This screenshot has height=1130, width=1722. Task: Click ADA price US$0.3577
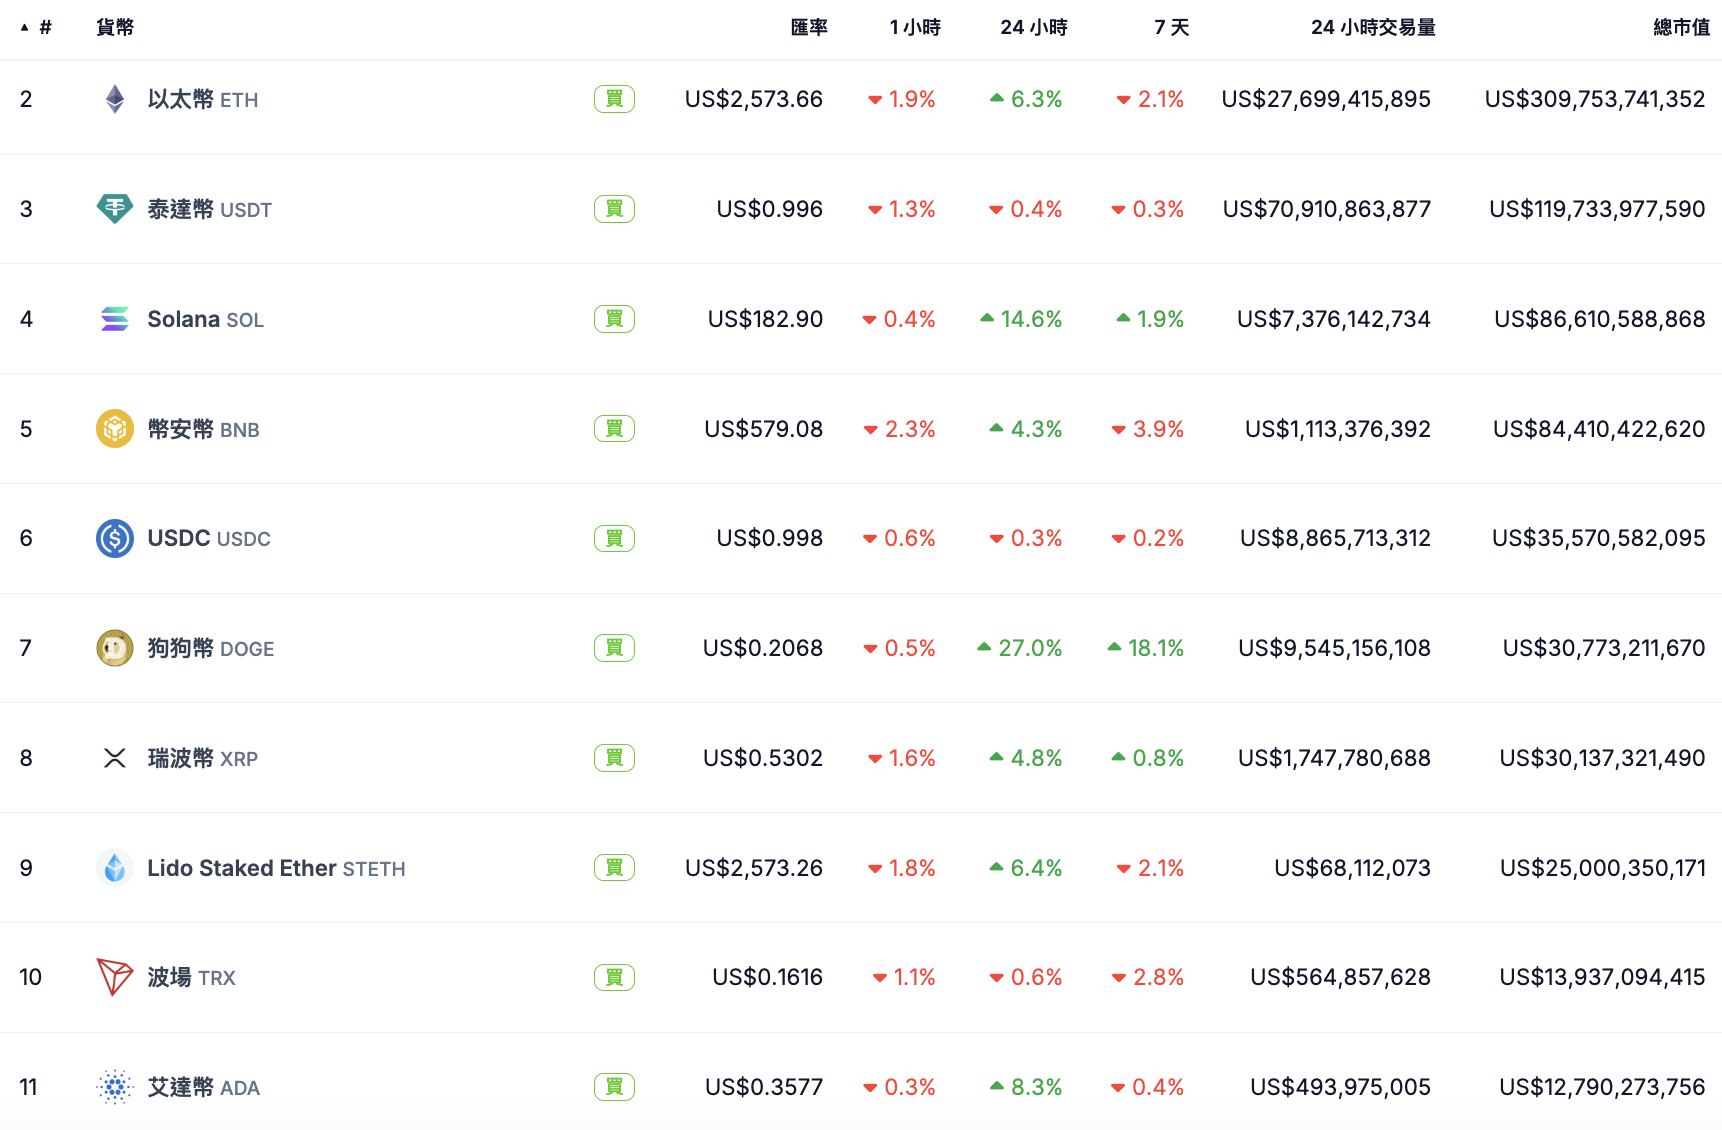[x=764, y=1087]
